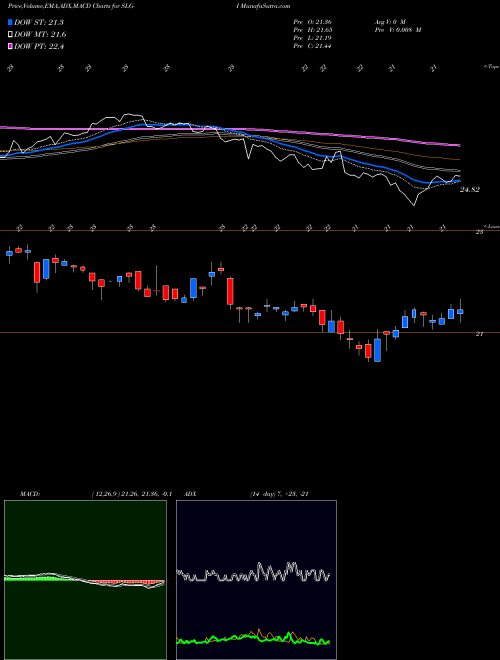Click the tall blue candlestick at the chart low
500x660 pixels.
[378, 350]
